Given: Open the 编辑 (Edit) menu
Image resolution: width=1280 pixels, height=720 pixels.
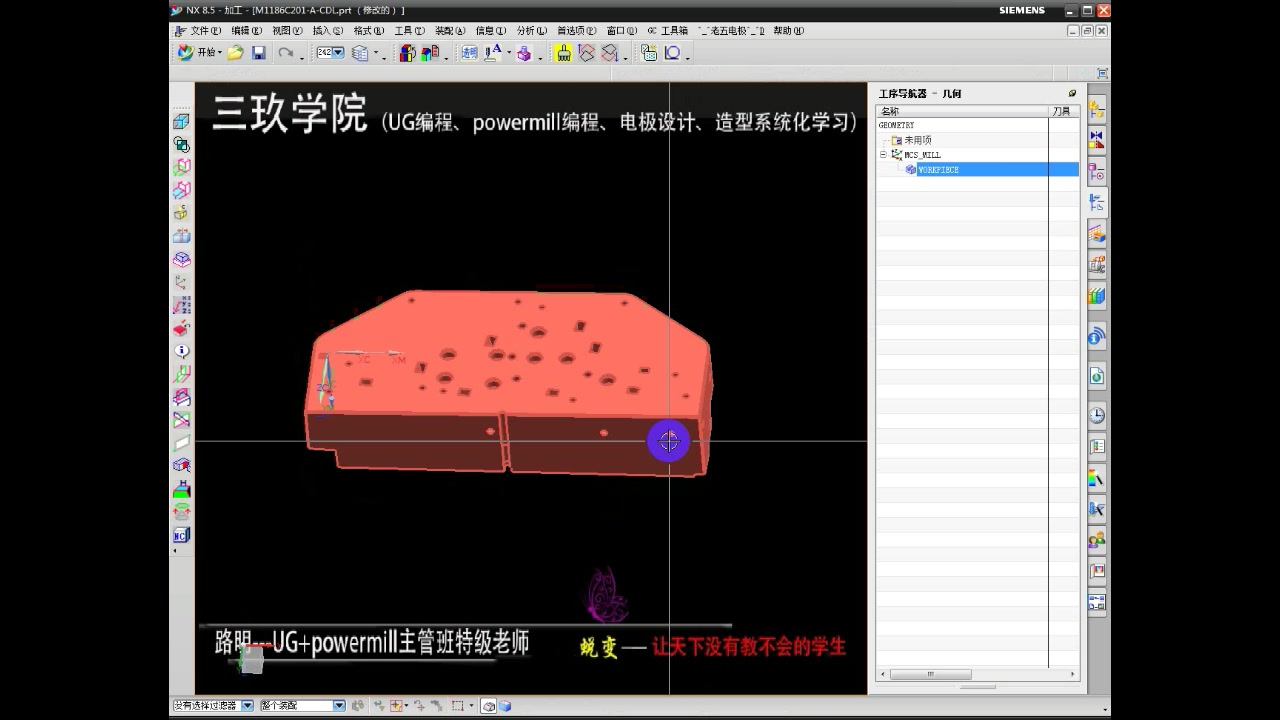Looking at the screenshot, I should pos(246,31).
